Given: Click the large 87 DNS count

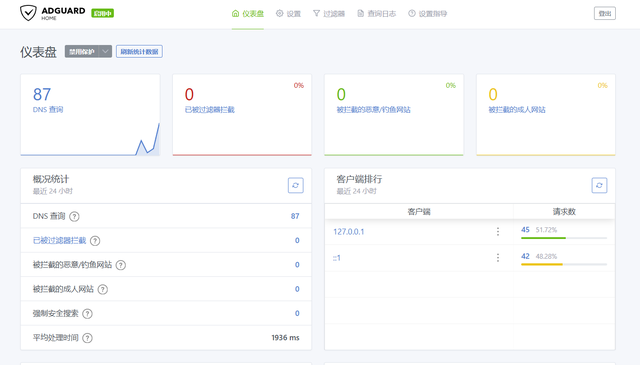Looking at the screenshot, I should click(42, 94).
